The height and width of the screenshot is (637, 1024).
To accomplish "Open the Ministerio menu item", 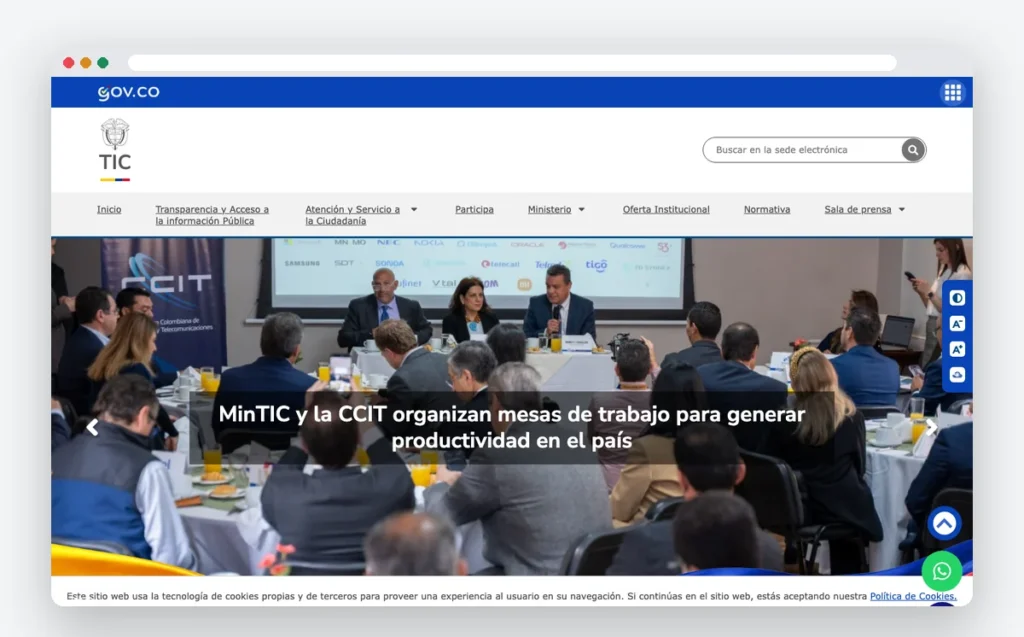I will (549, 210).
